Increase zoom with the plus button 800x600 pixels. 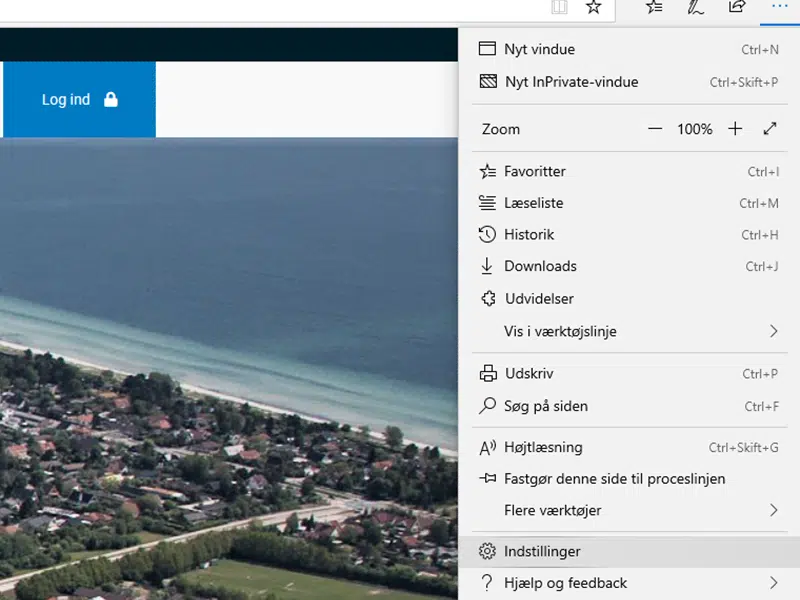point(735,129)
